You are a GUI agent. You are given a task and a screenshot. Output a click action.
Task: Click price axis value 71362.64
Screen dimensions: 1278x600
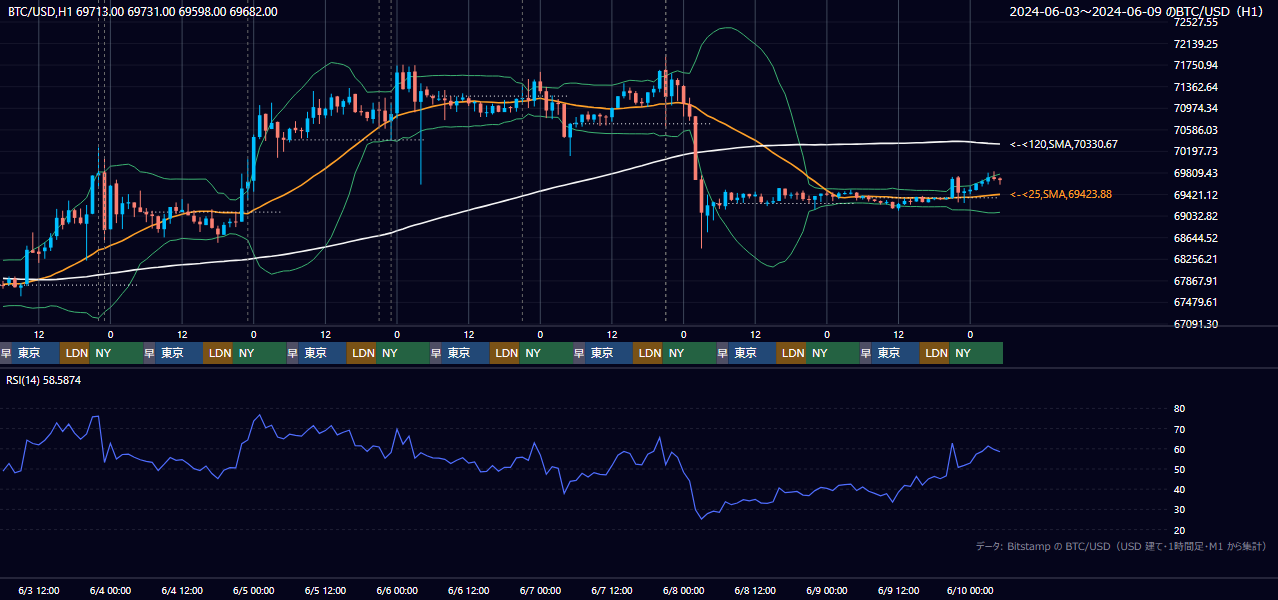(1197, 86)
